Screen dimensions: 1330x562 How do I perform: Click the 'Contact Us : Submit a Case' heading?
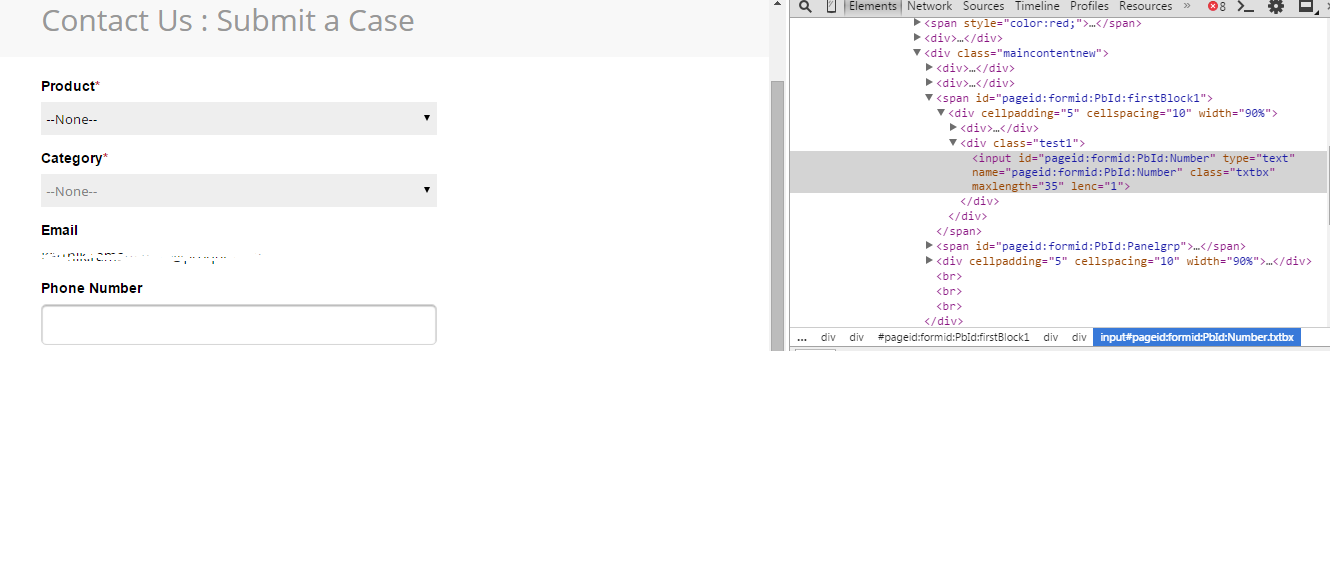tap(228, 20)
